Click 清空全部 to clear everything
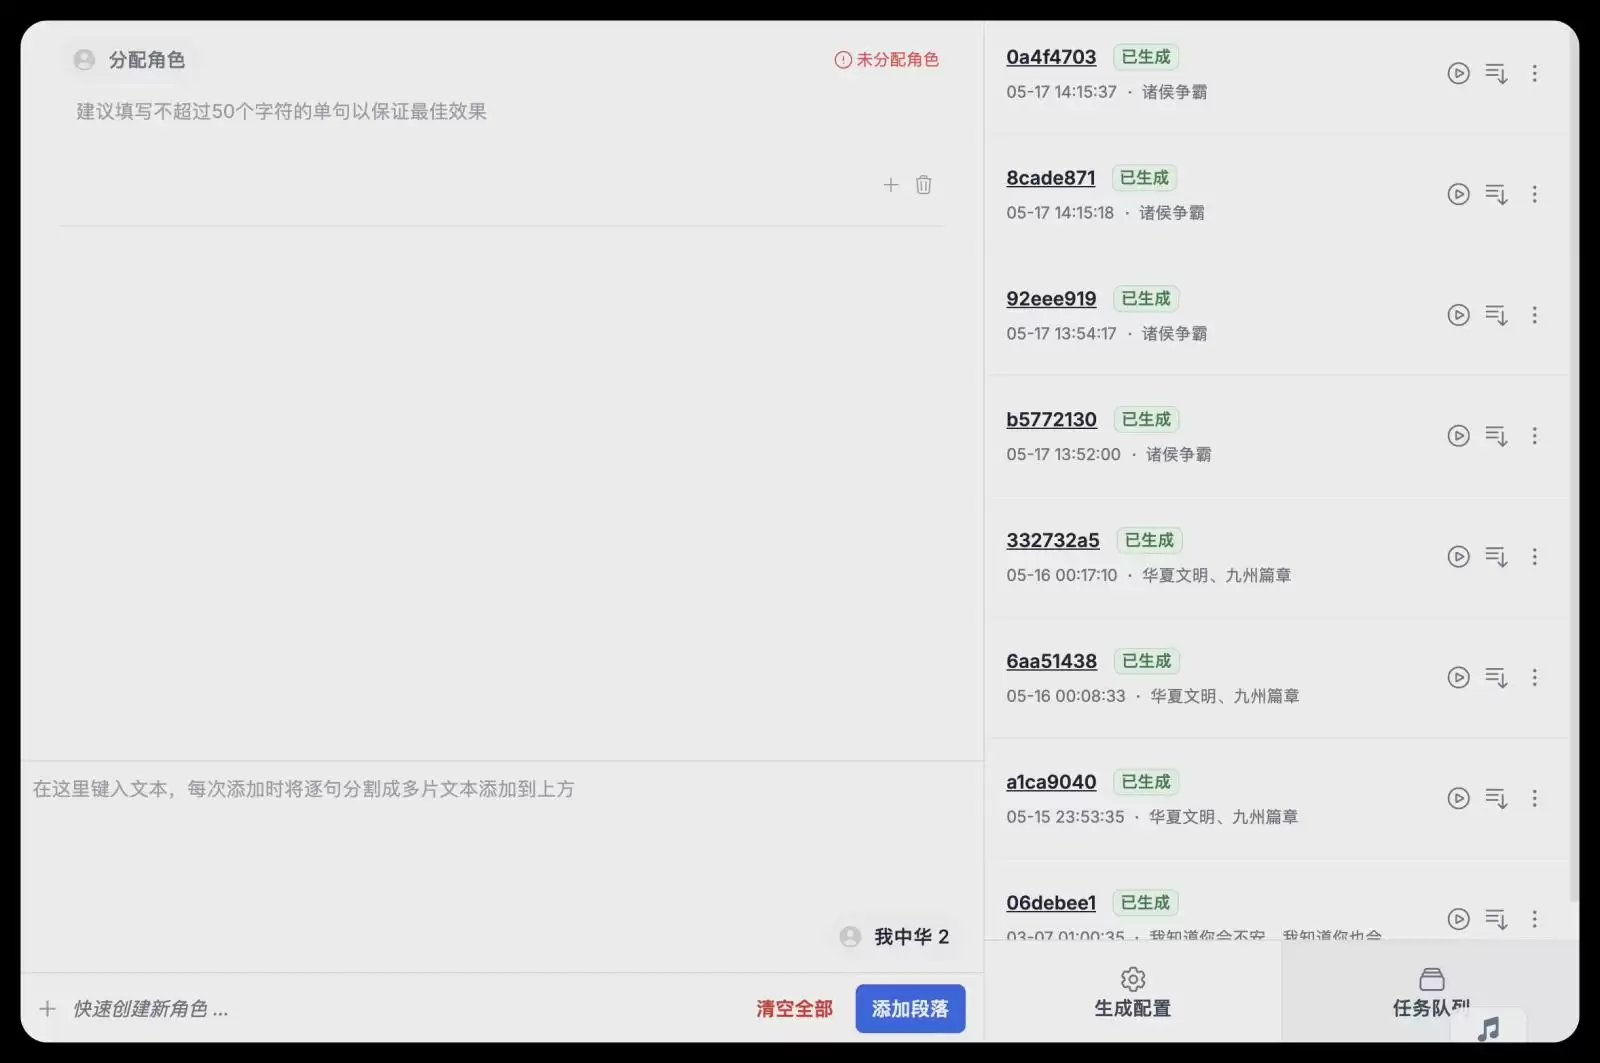This screenshot has width=1600, height=1063. [794, 1009]
